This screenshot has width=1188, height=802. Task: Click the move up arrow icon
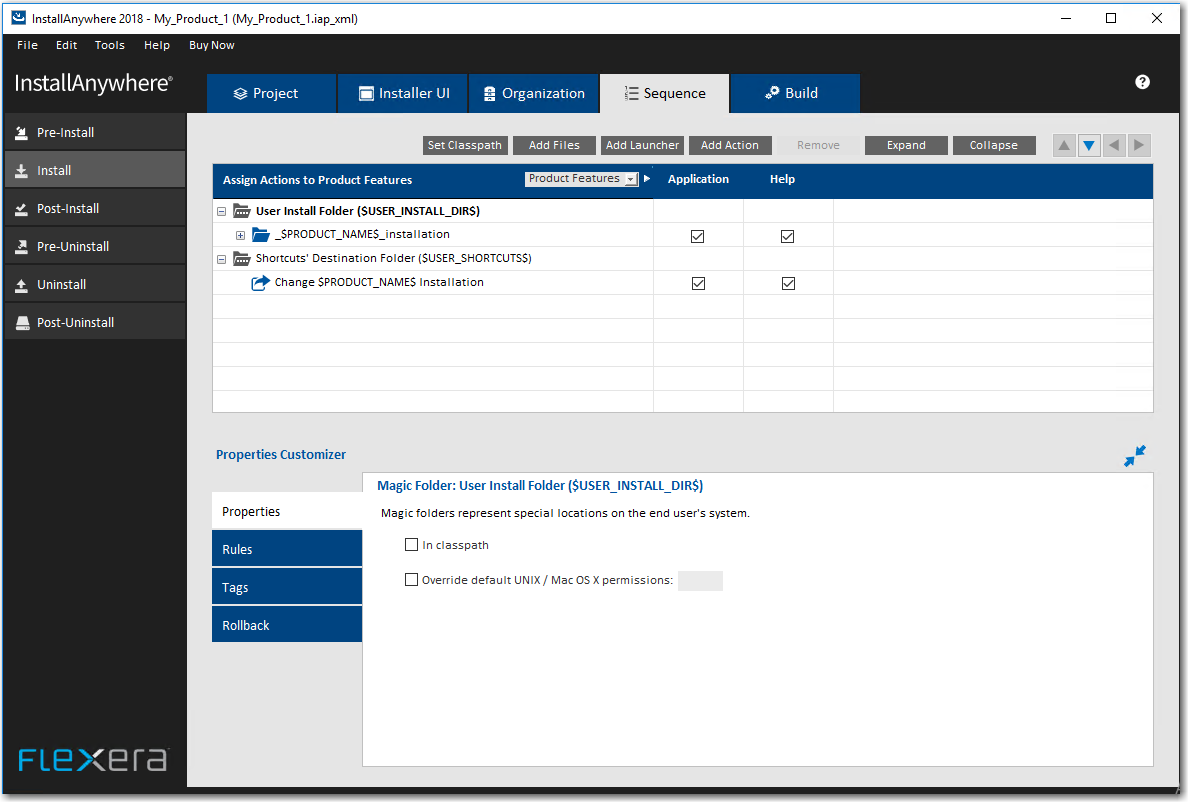tap(1064, 145)
